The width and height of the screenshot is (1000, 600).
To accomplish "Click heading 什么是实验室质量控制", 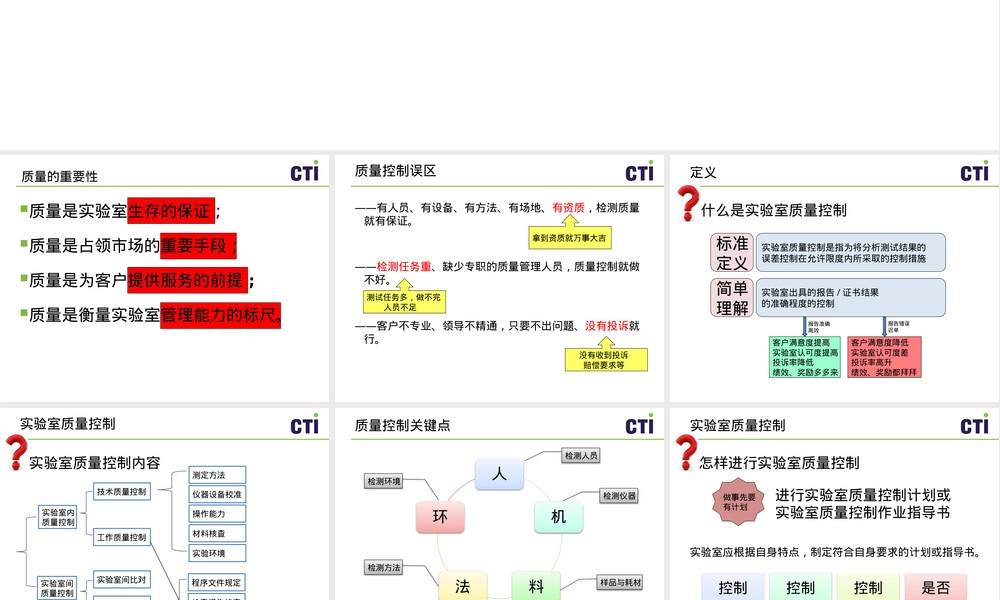I will point(774,210).
